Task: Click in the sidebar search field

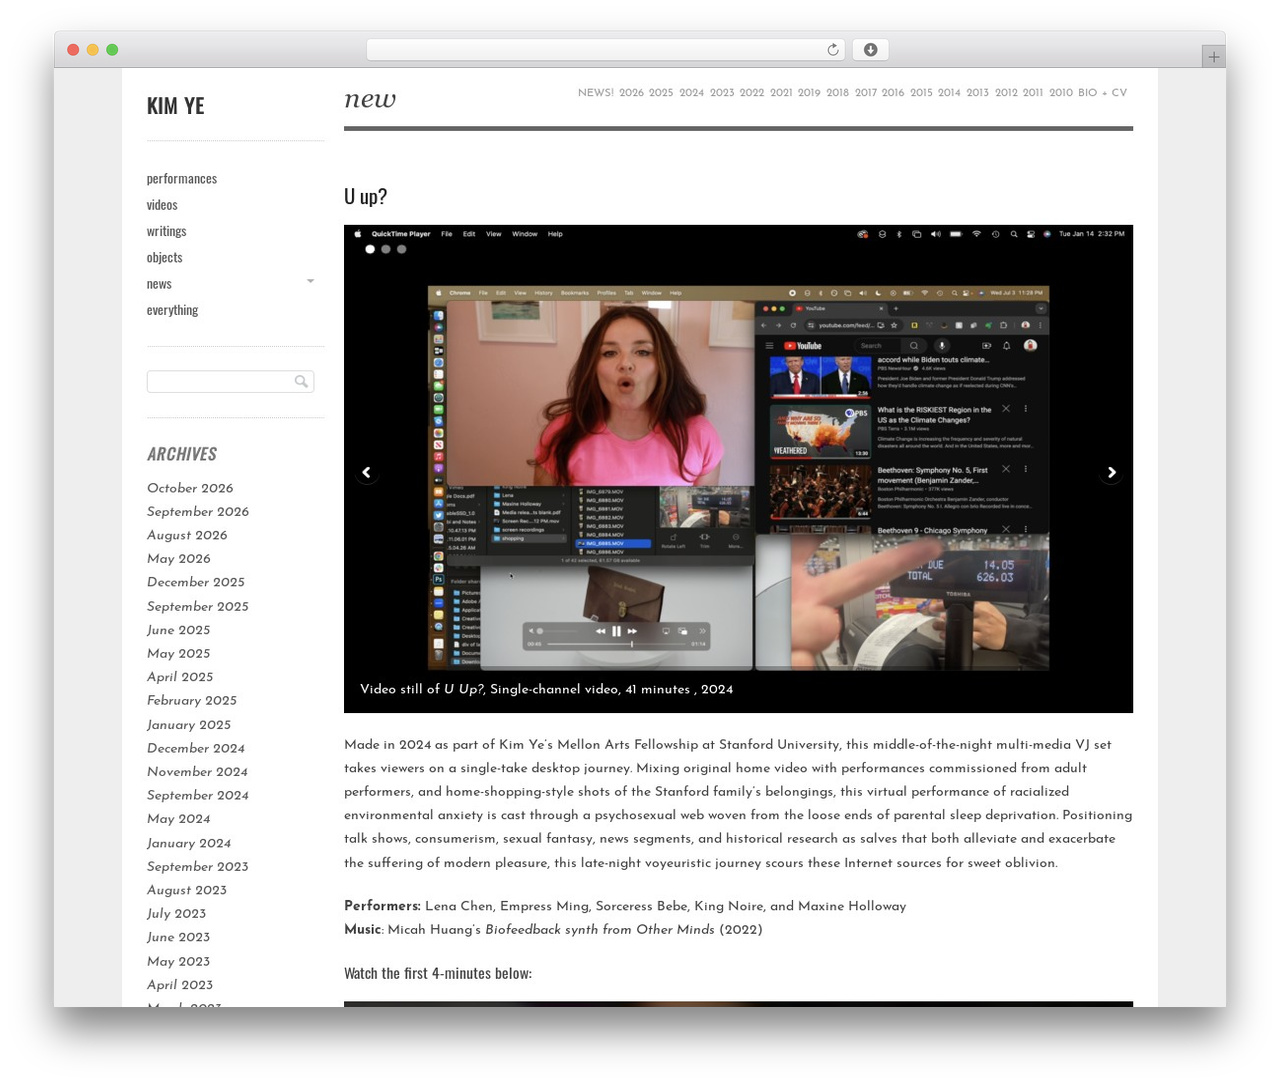Action: [x=230, y=381]
